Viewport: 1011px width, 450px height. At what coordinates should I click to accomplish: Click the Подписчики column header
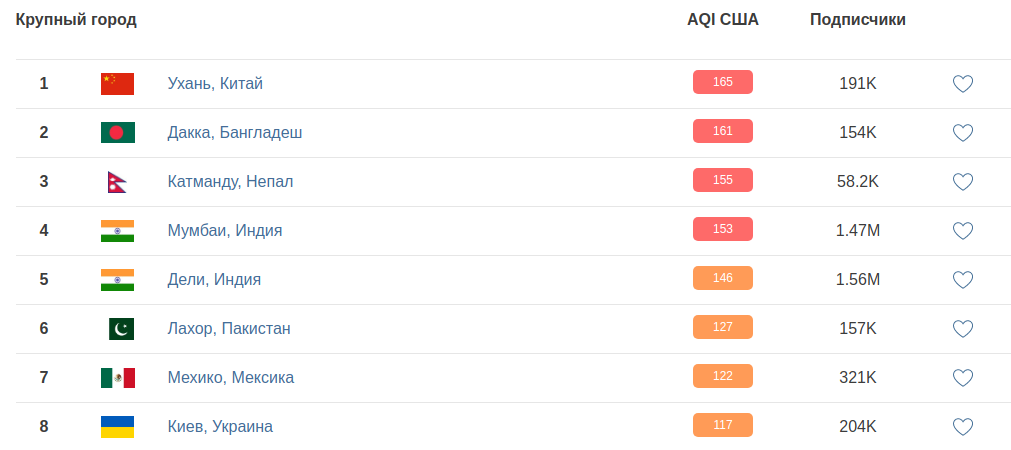click(x=857, y=20)
